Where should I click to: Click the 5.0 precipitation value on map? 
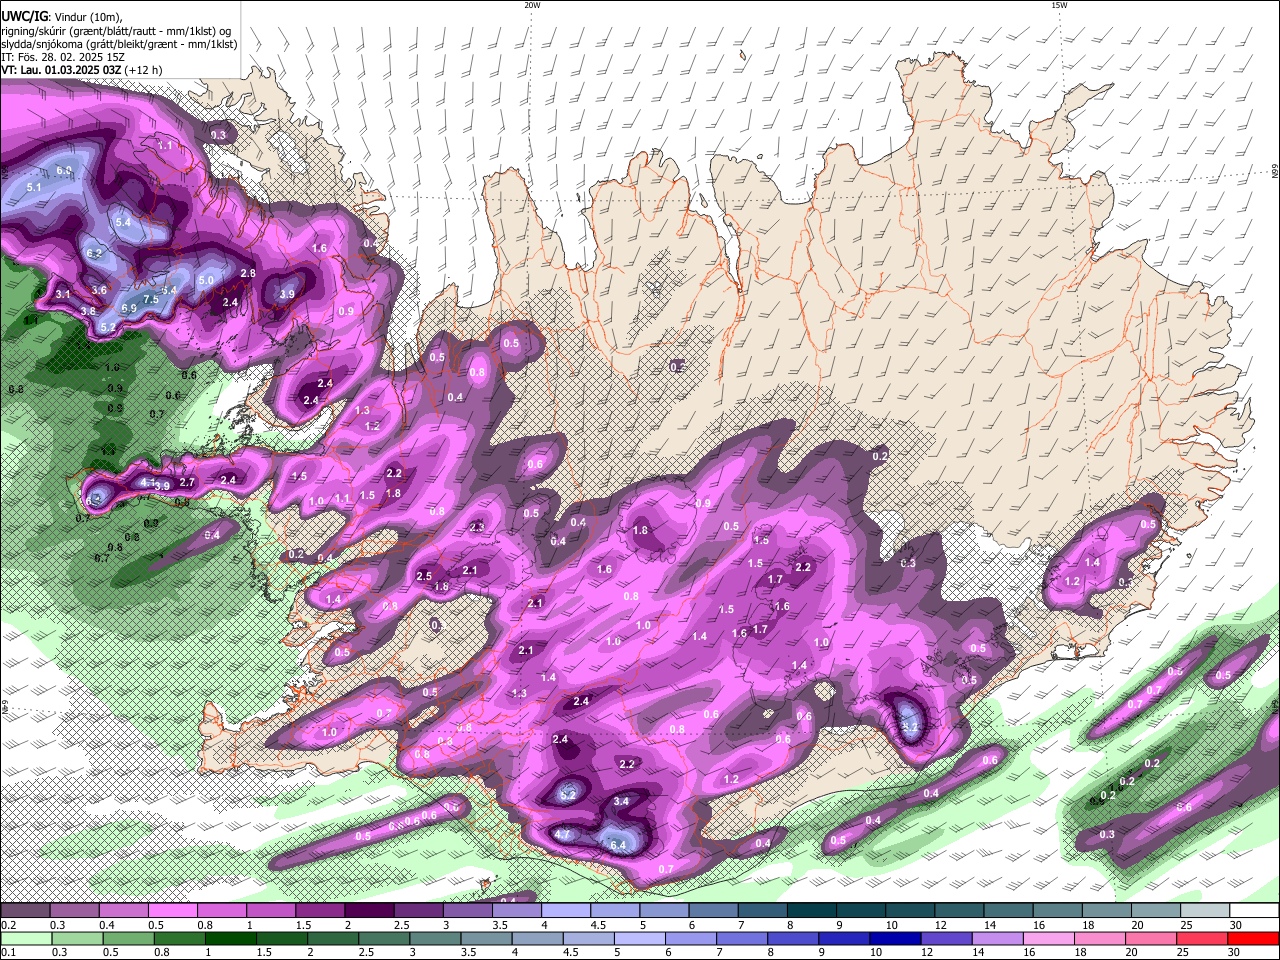[207, 280]
